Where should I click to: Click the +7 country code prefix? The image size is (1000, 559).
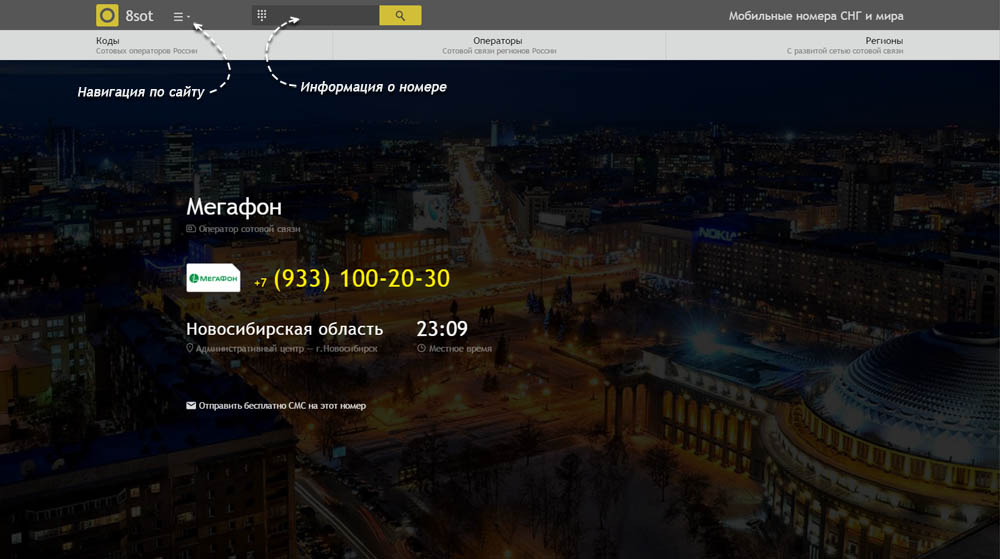click(260, 282)
